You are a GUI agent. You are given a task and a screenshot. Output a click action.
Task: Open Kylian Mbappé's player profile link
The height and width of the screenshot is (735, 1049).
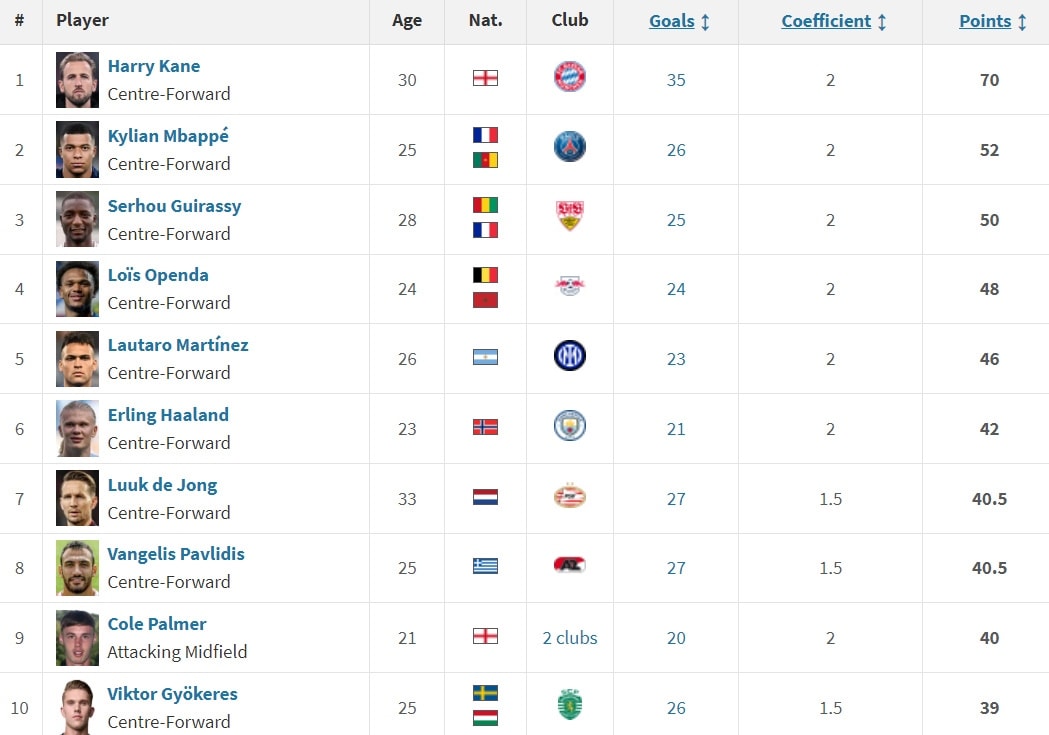click(168, 136)
